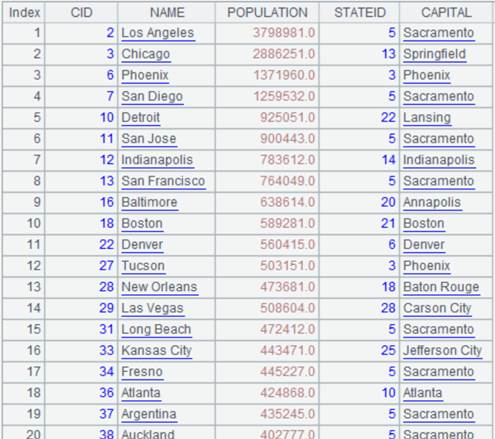Screen dimensions: 495x439
Task: Select the Las Vegas name link
Action: pyautogui.click(x=152, y=309)
